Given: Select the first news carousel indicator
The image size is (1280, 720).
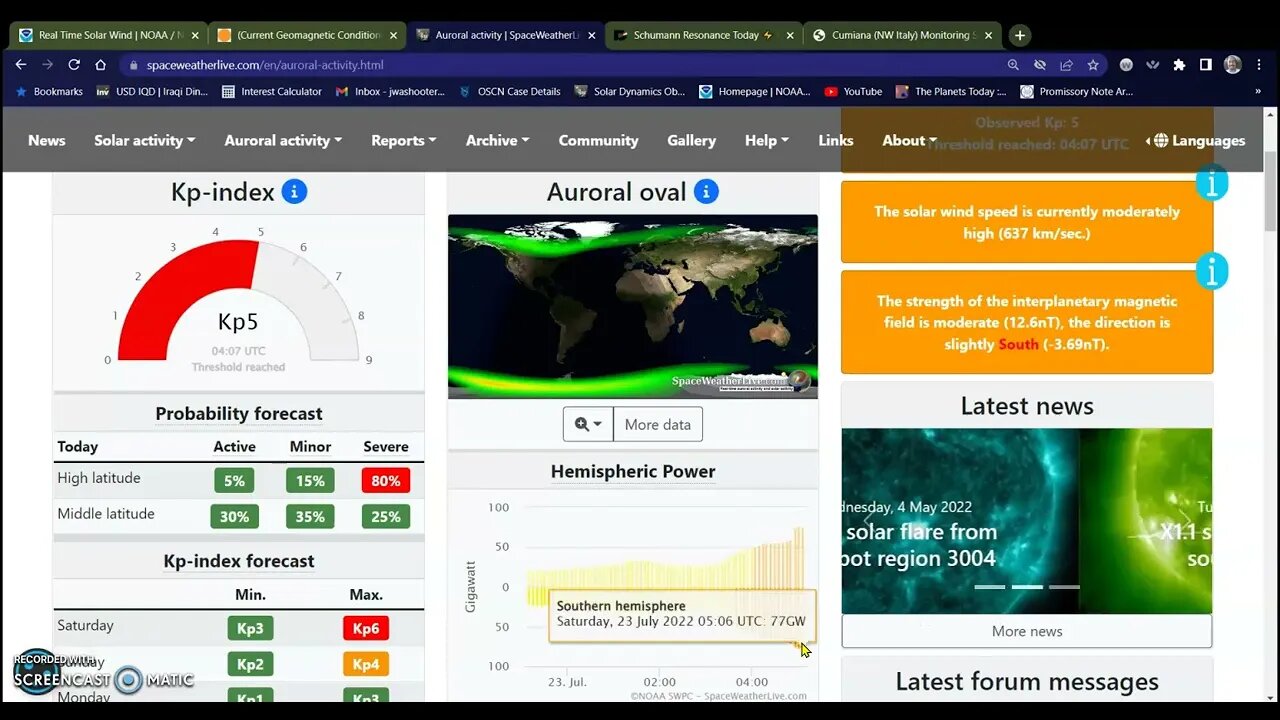Looking at the screenshot, I should tap(989, 587).
